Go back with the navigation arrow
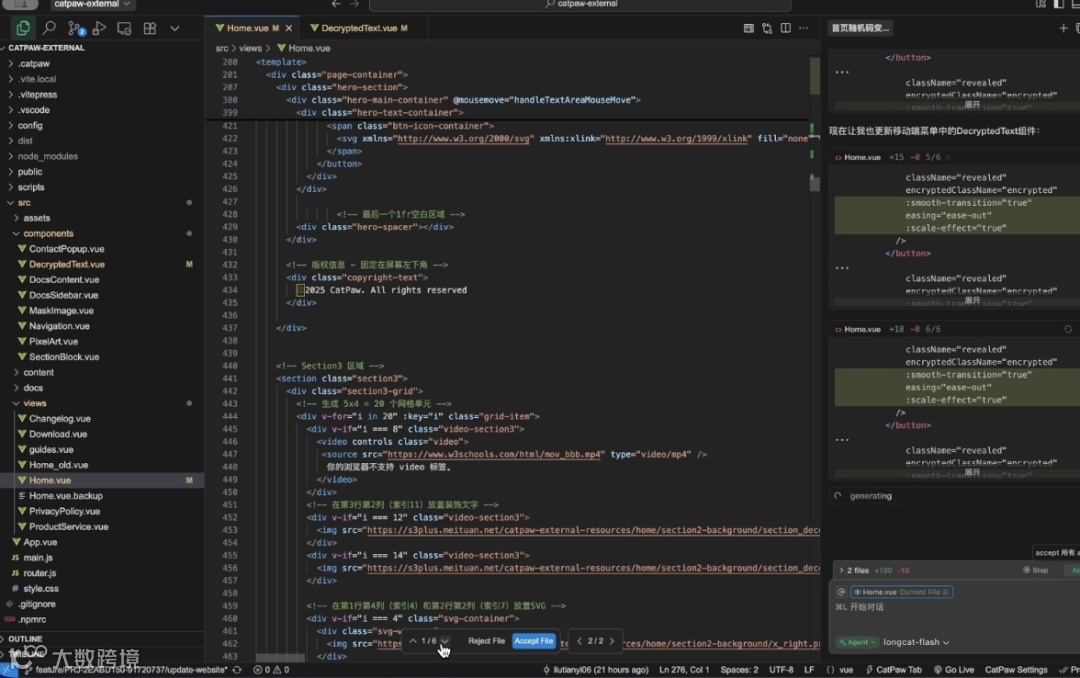Image resolution: width=1080 pixels, height=678 pixels. (x=335, y=4)
